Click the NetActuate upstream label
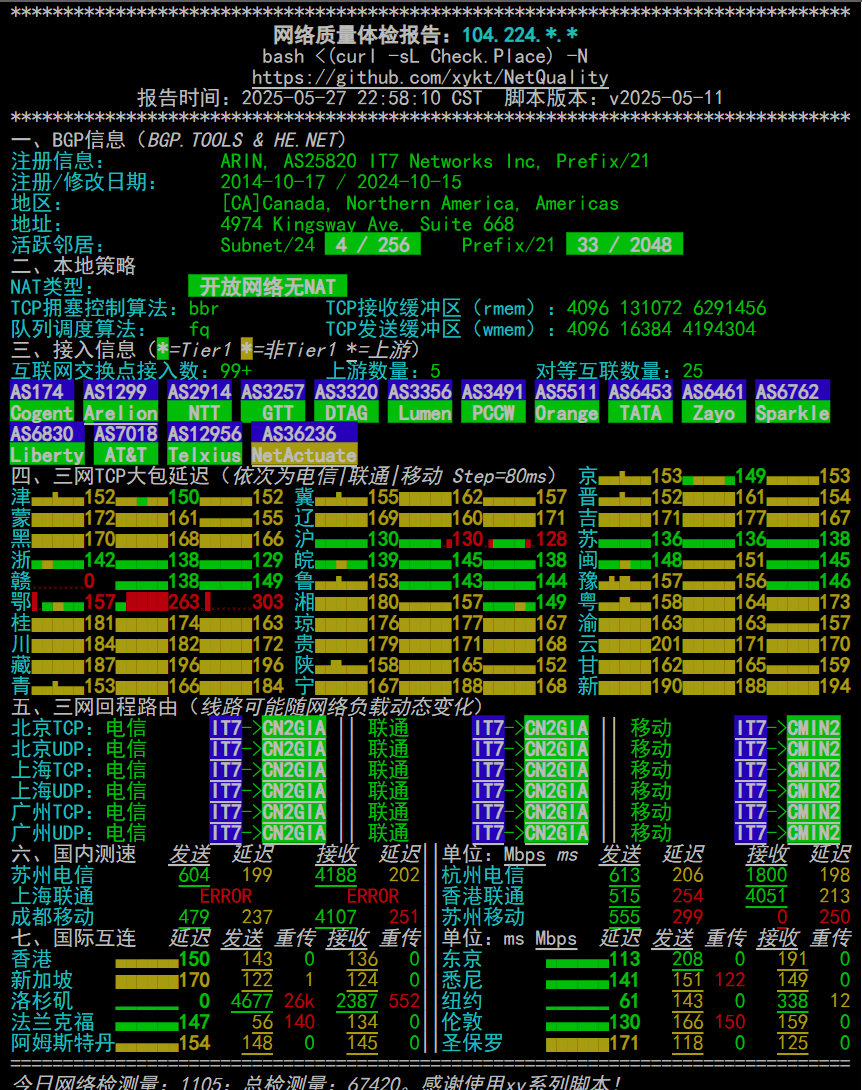 (304, 455)
